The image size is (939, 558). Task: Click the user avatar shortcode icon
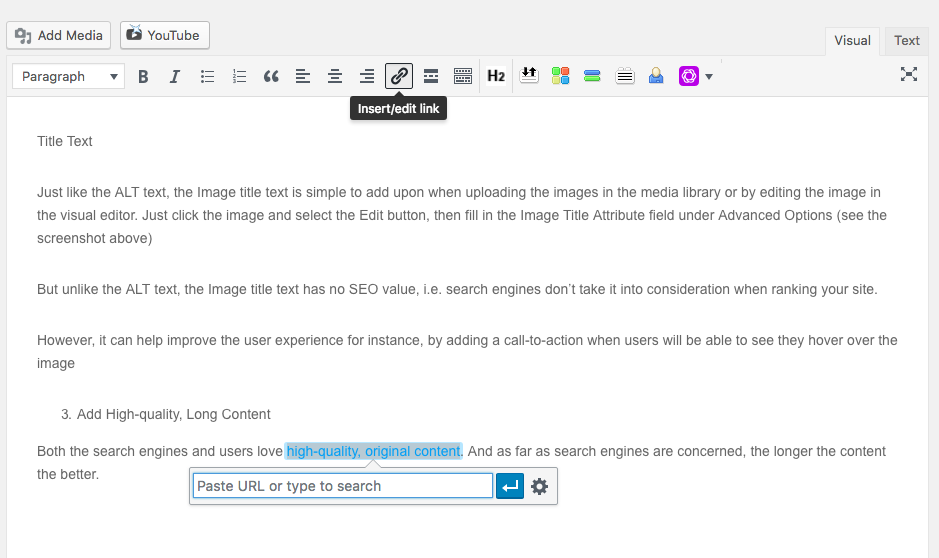(656, 76)
